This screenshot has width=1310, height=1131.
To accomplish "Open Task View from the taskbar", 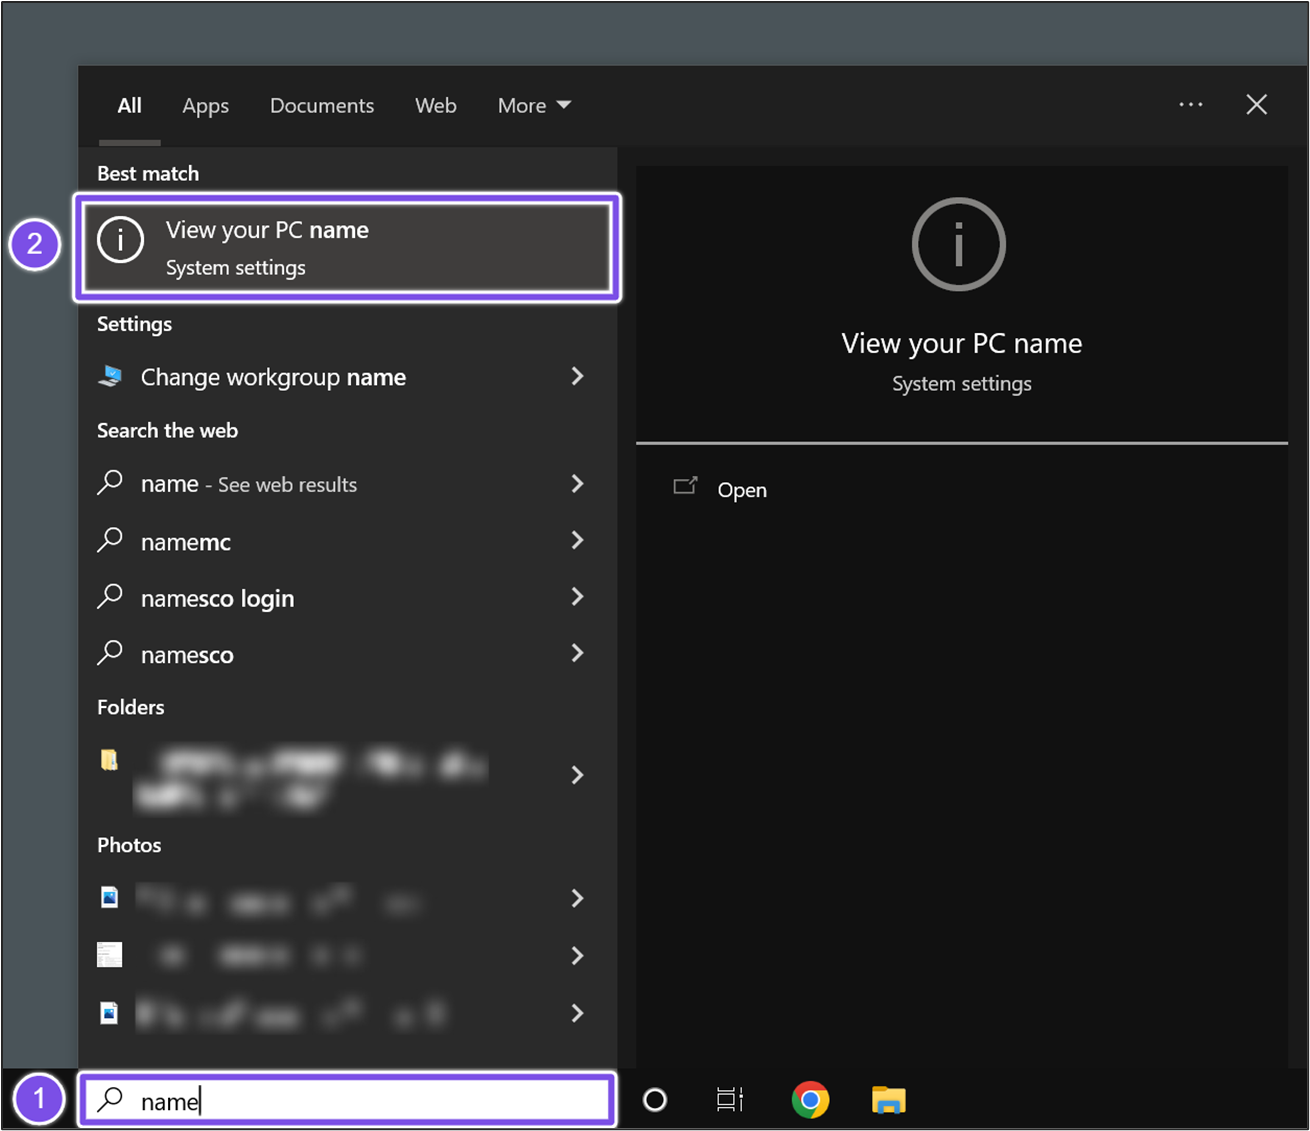I will [x=730, y=1100].
